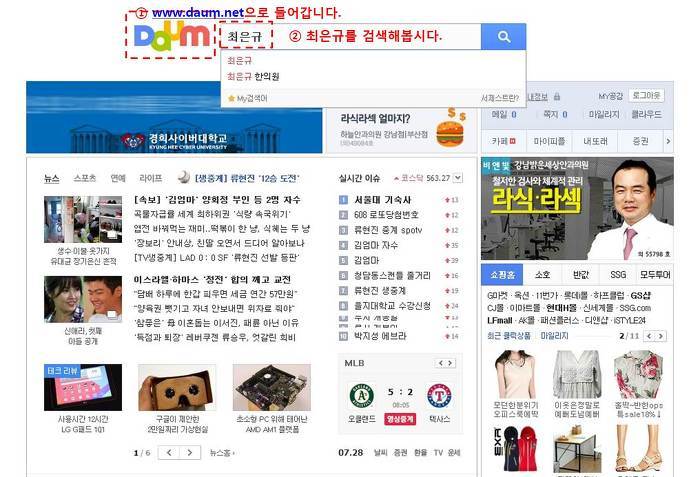Click the Oakland Athletics team logo
Screen dimensions: 700x477
[x=361, y=396]
